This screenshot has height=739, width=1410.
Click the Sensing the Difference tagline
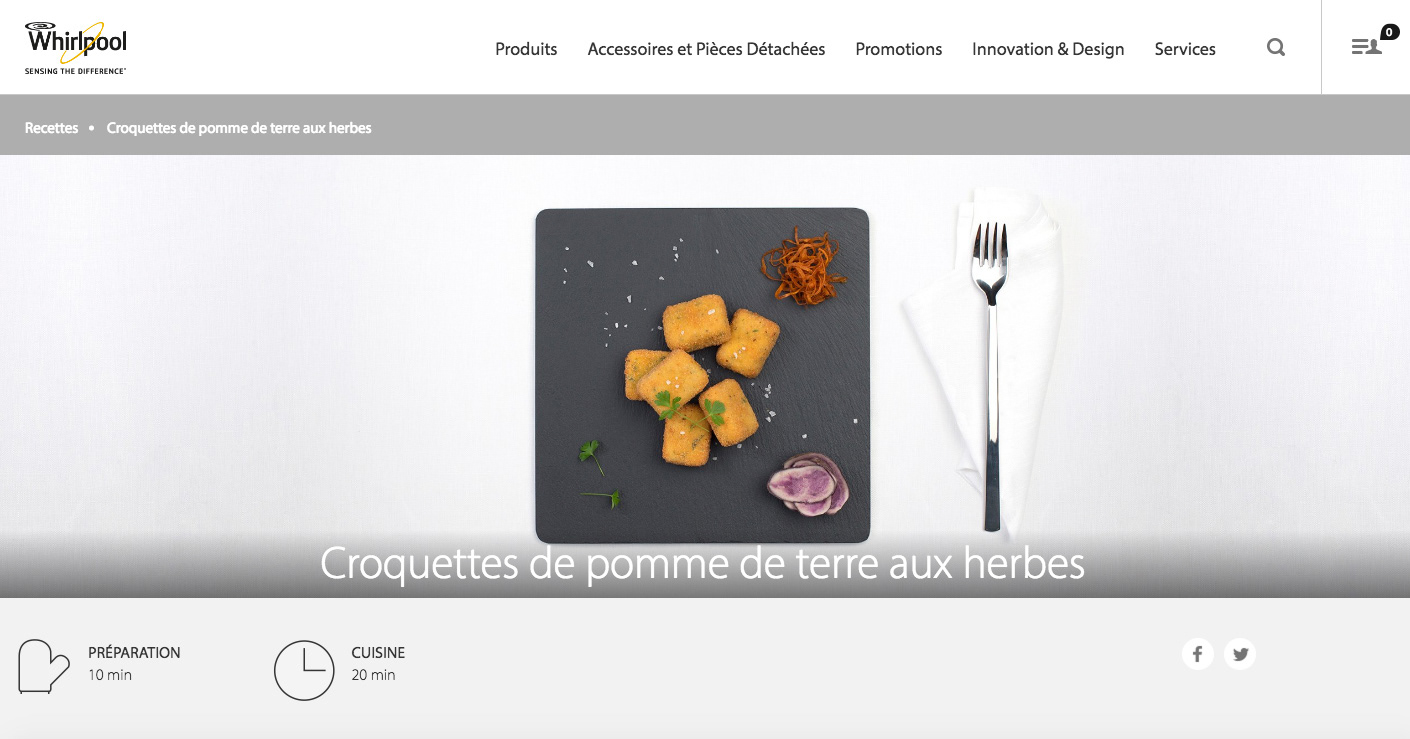[x=75, y=71]
